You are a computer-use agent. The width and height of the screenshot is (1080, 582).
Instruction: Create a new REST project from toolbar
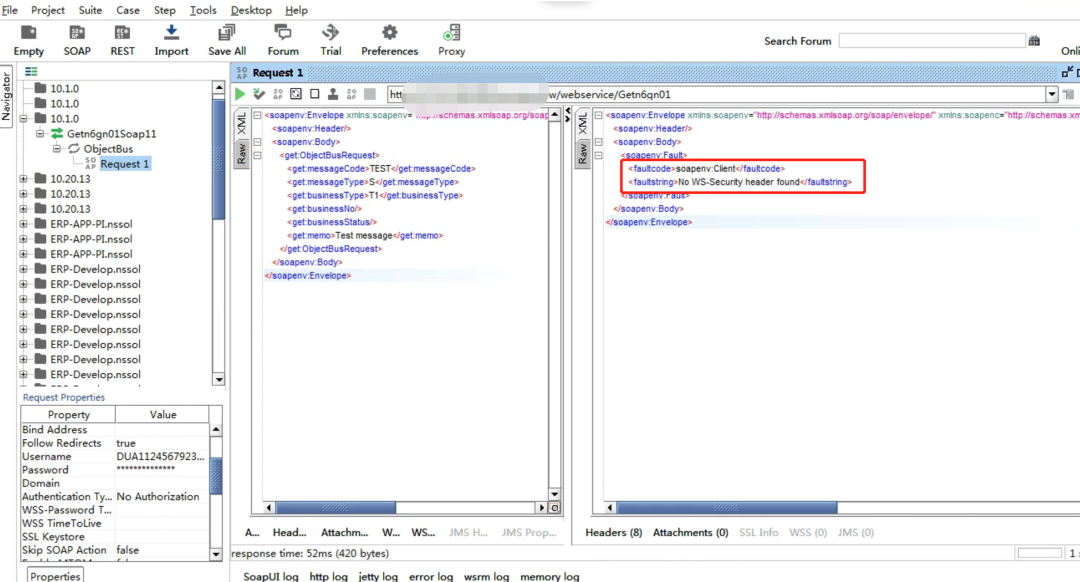pyautogui.click(x=122, y=32)
